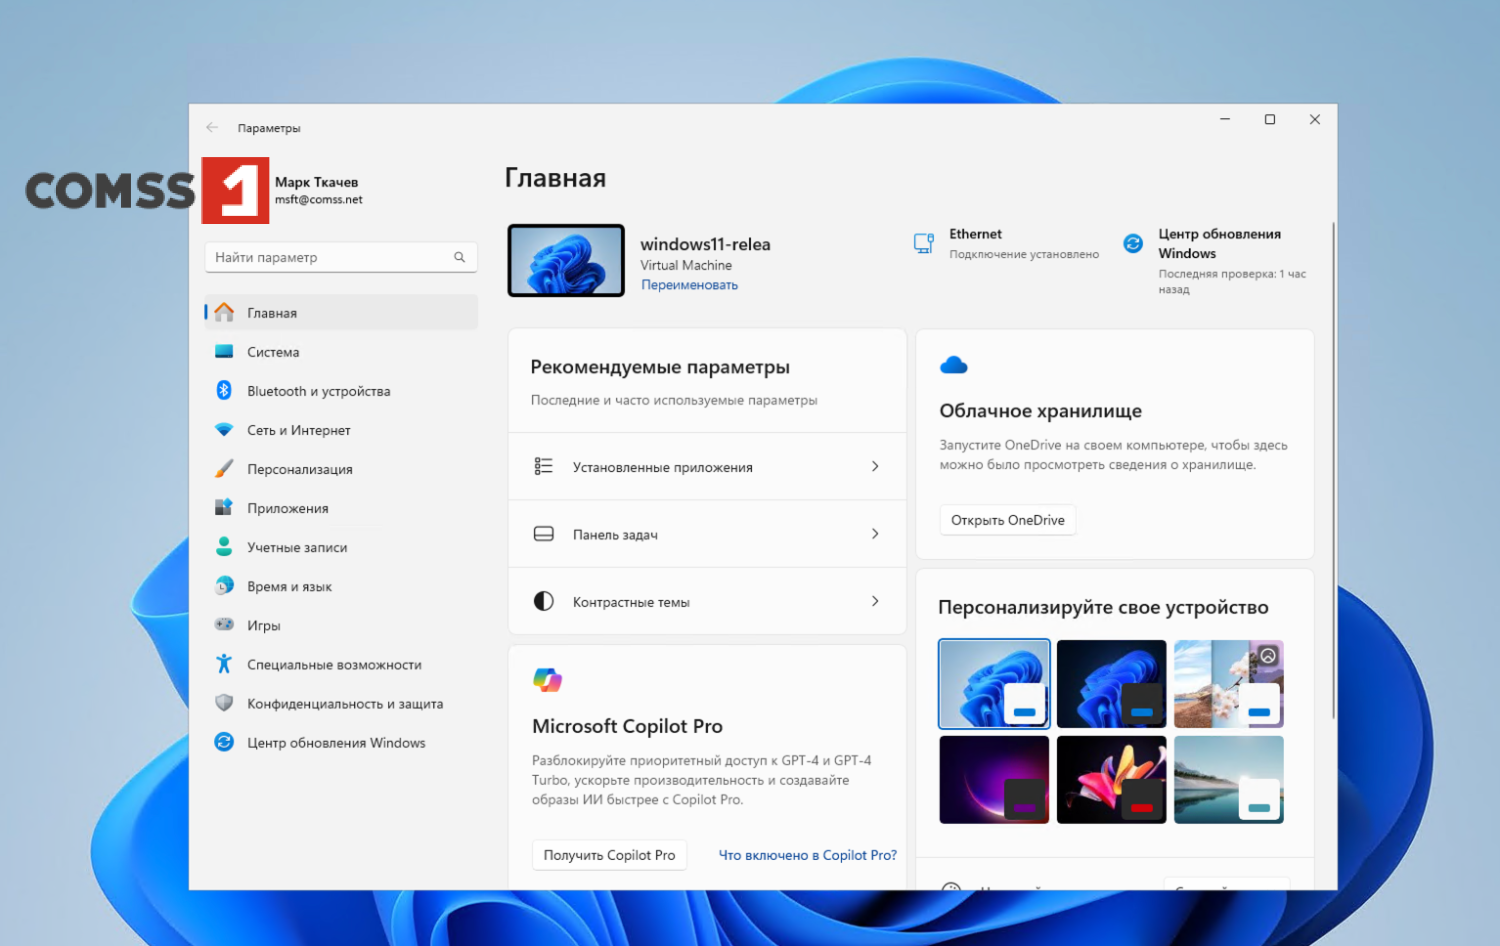Open Учетные записи section
The image size is (1500, 946).
[341, 546]
